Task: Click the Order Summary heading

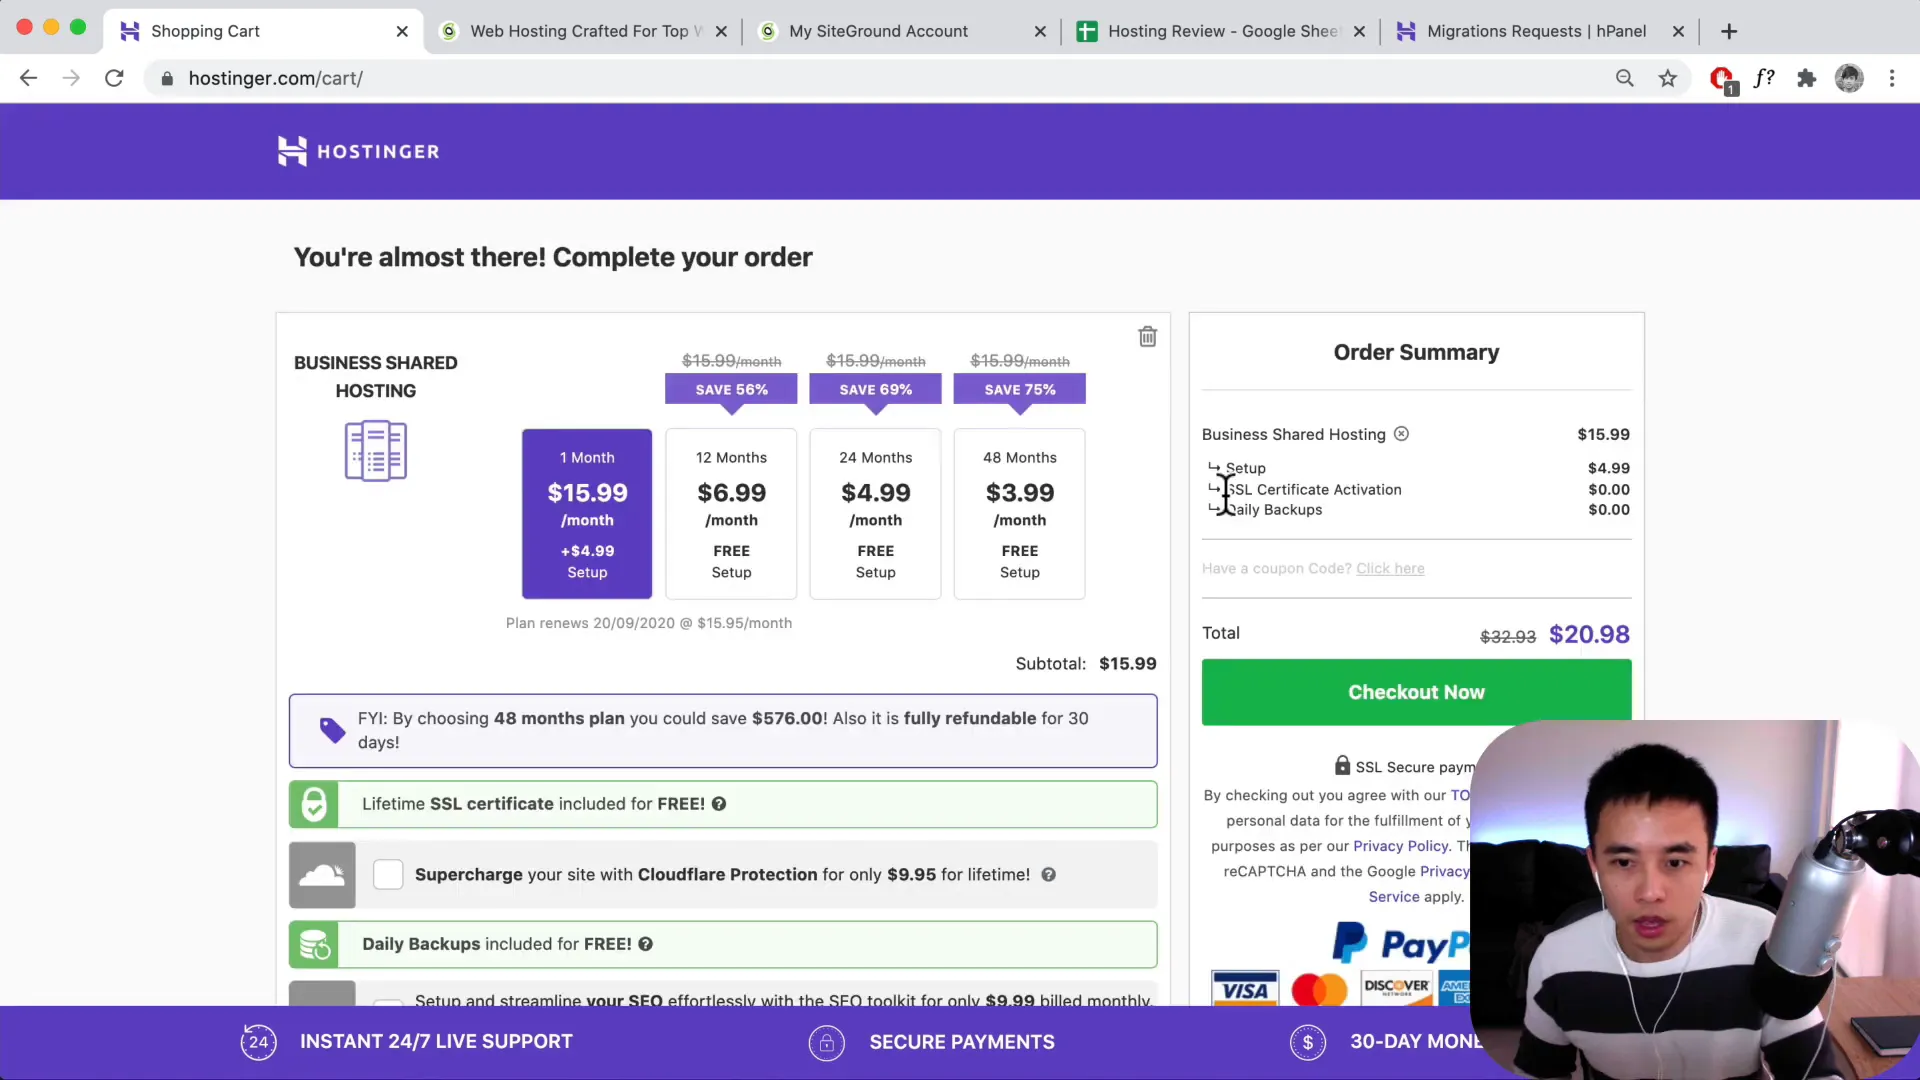Action: [1416, 352]
